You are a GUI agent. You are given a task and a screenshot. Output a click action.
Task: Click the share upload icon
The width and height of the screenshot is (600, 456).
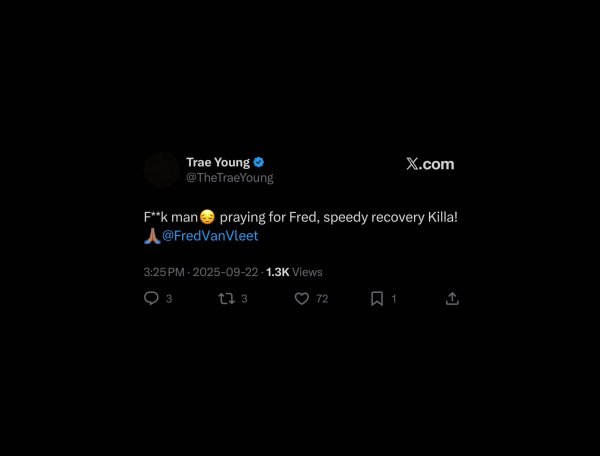coord(452,299)
